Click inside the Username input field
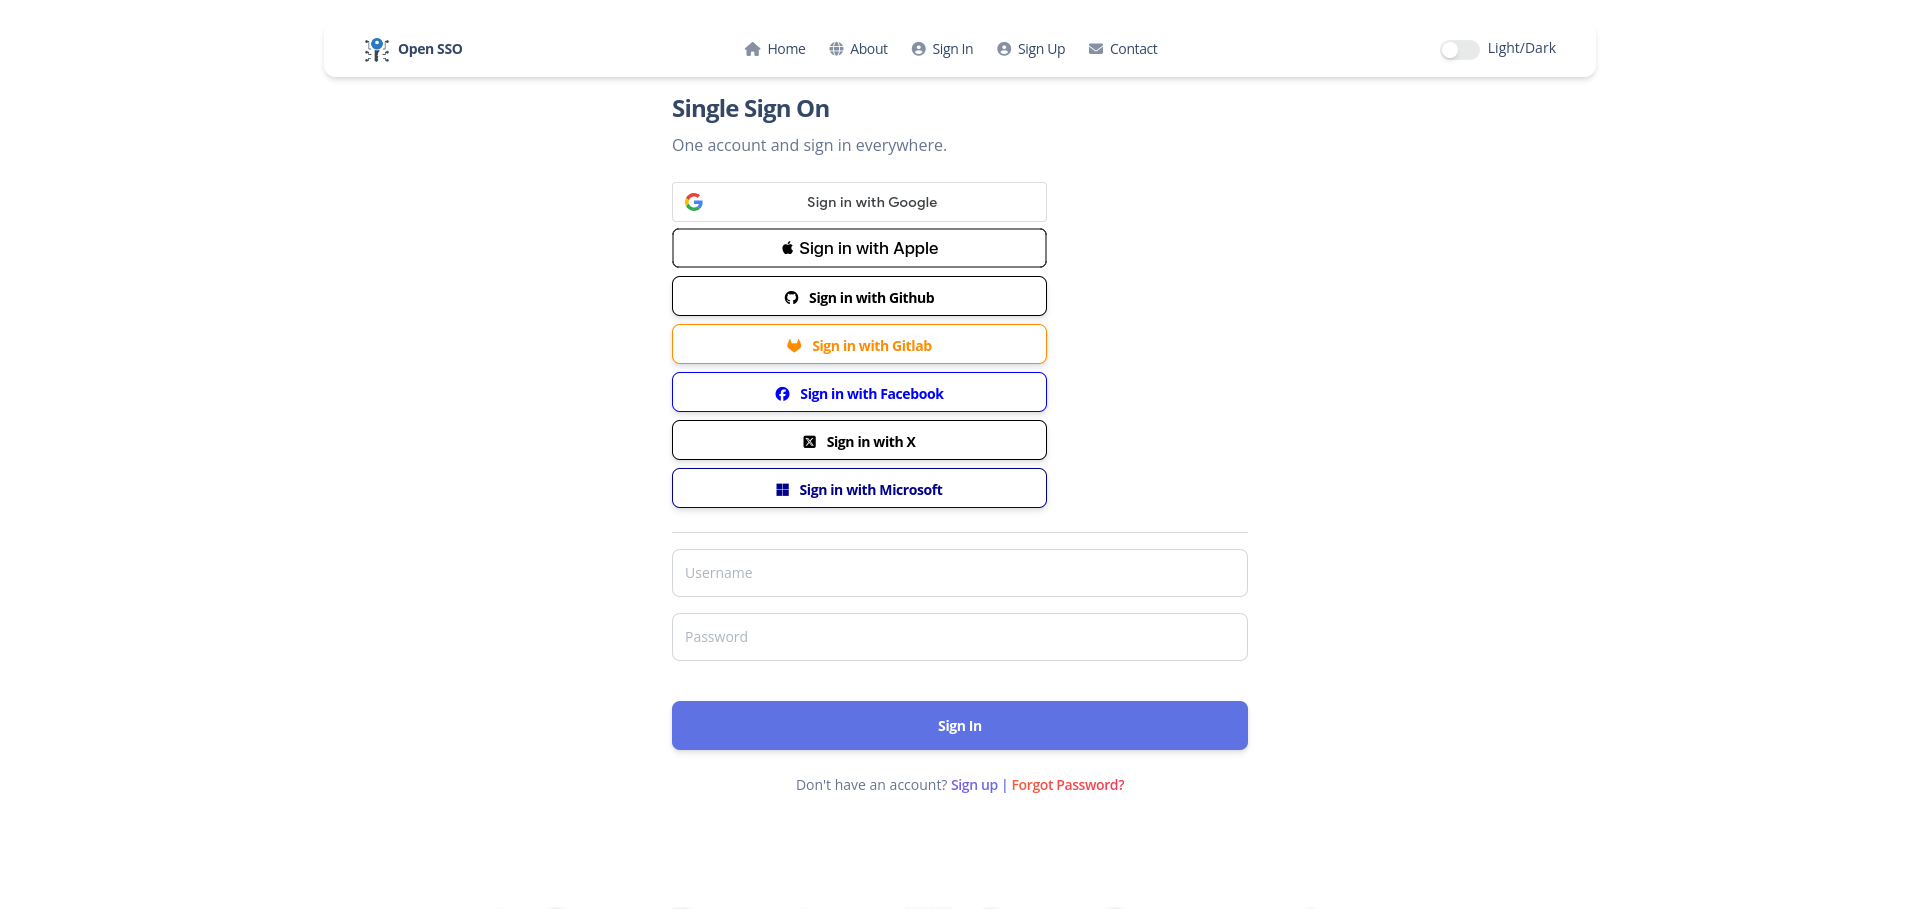Image resolution: width=1918 pixels, height=909 pixels. click(x=959, y=572)
